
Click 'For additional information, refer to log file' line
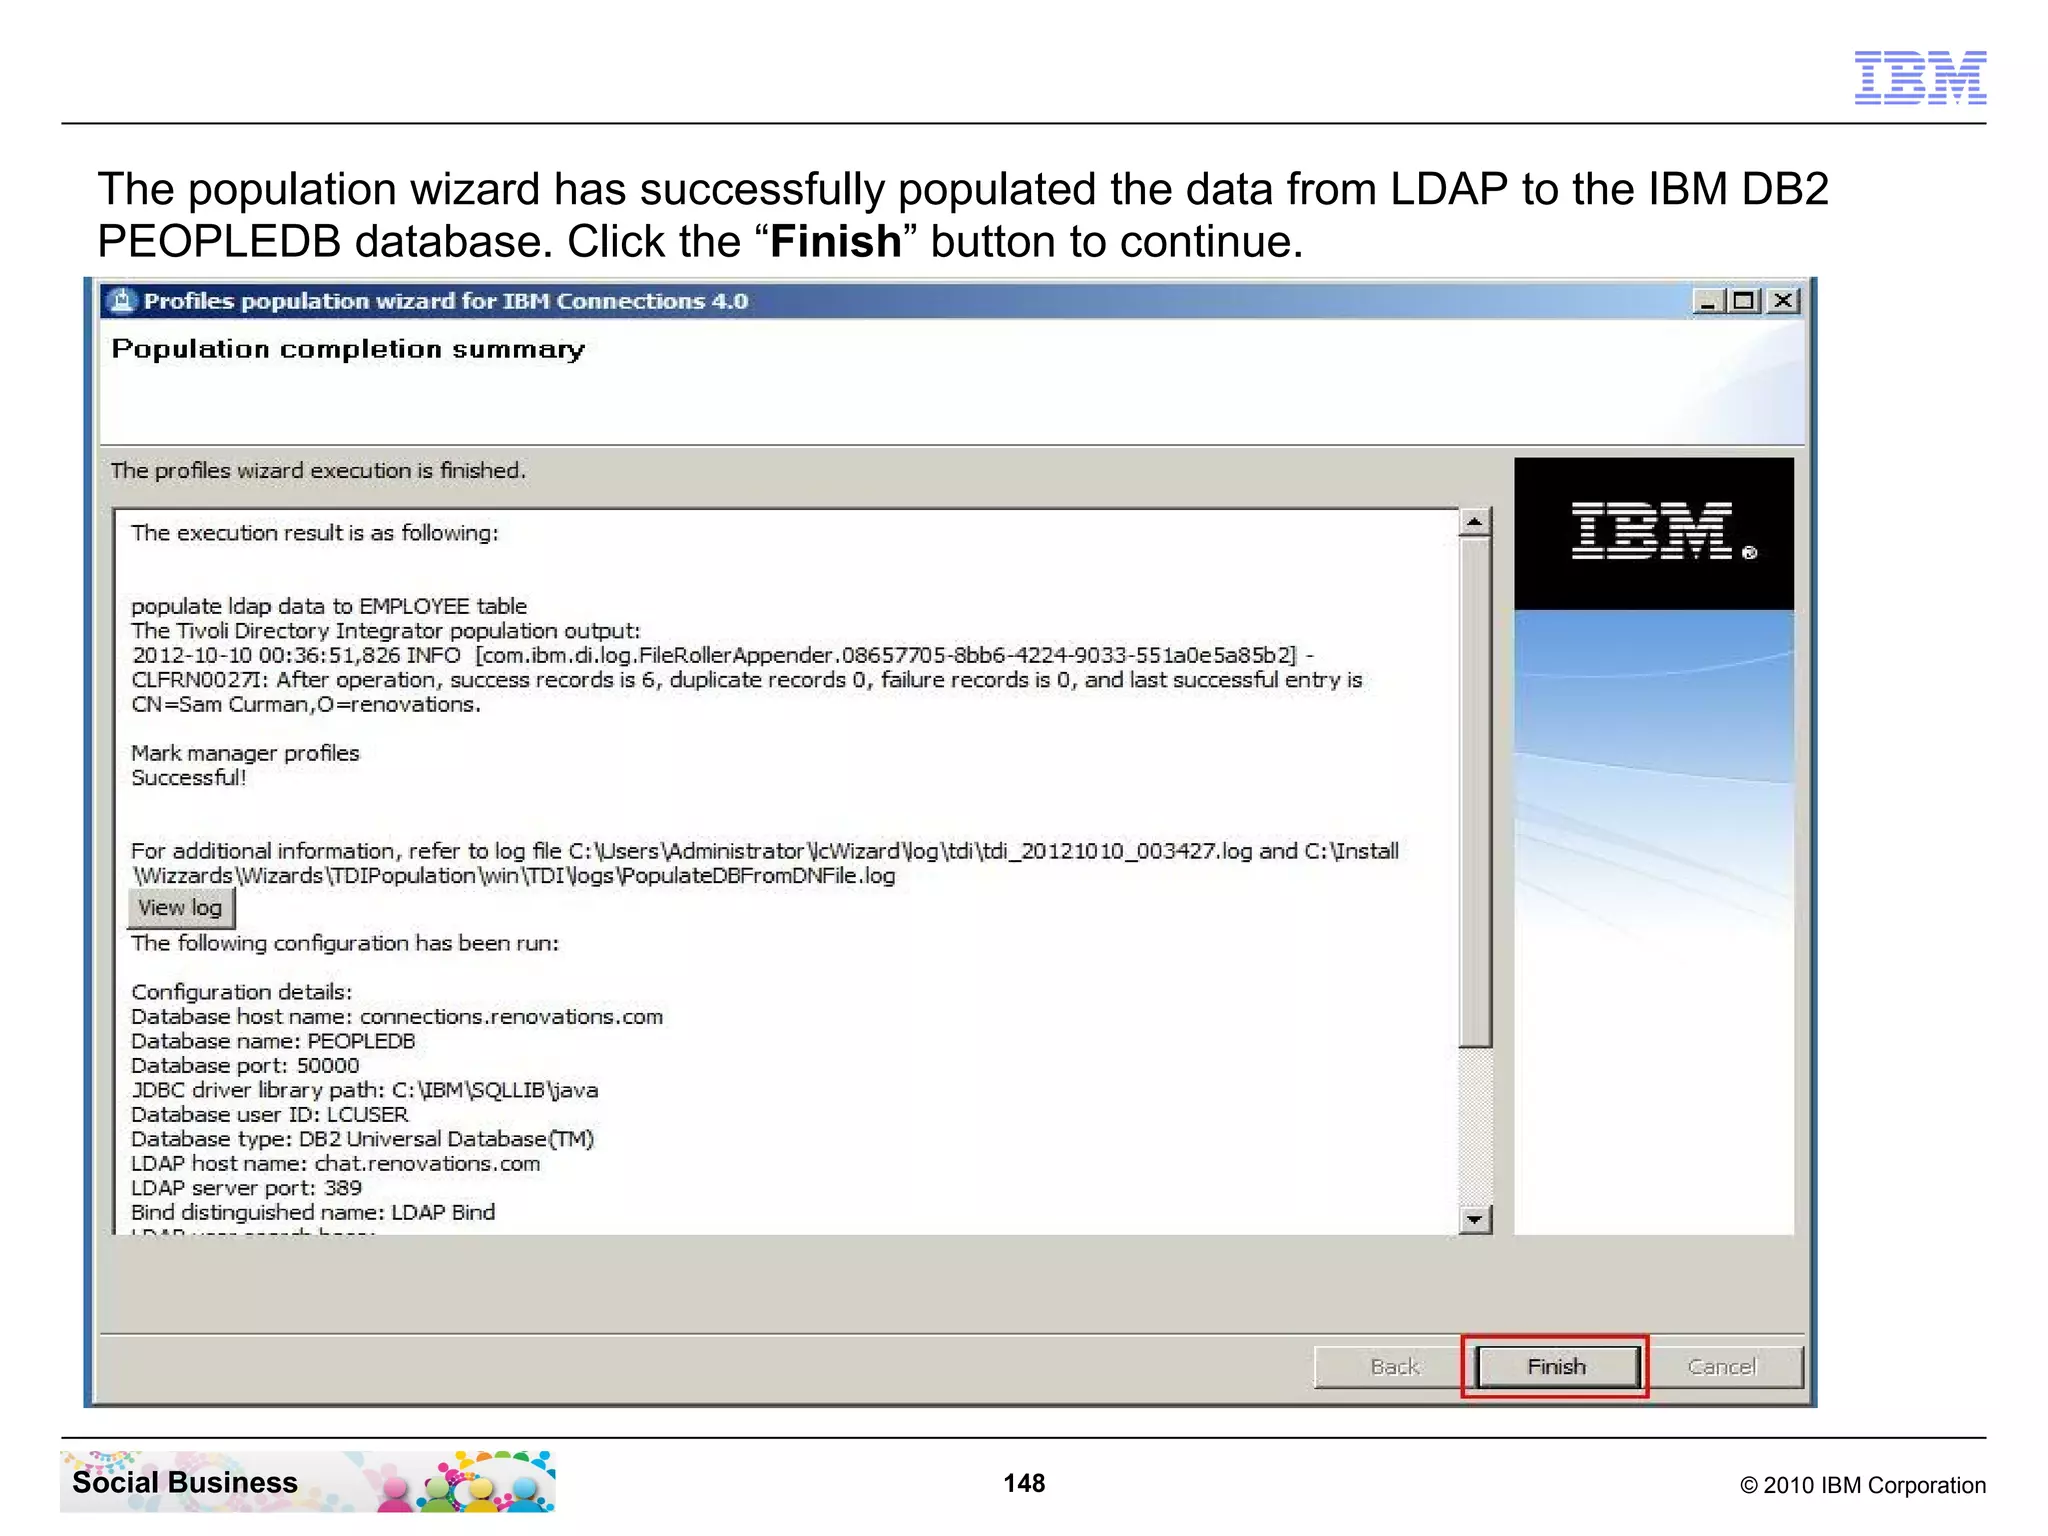[x=765, y=851]
